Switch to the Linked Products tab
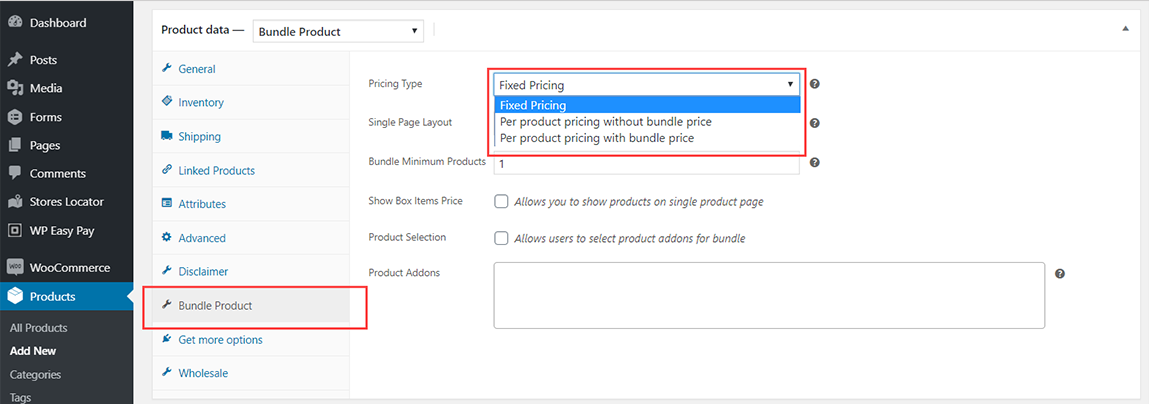The height and width of the screenshot is (404, 1149). [216, 170]
